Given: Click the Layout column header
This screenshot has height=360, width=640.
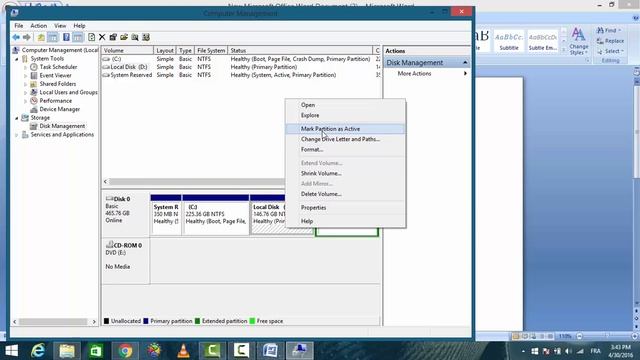Looking at the screenshot, I should 165,51.
